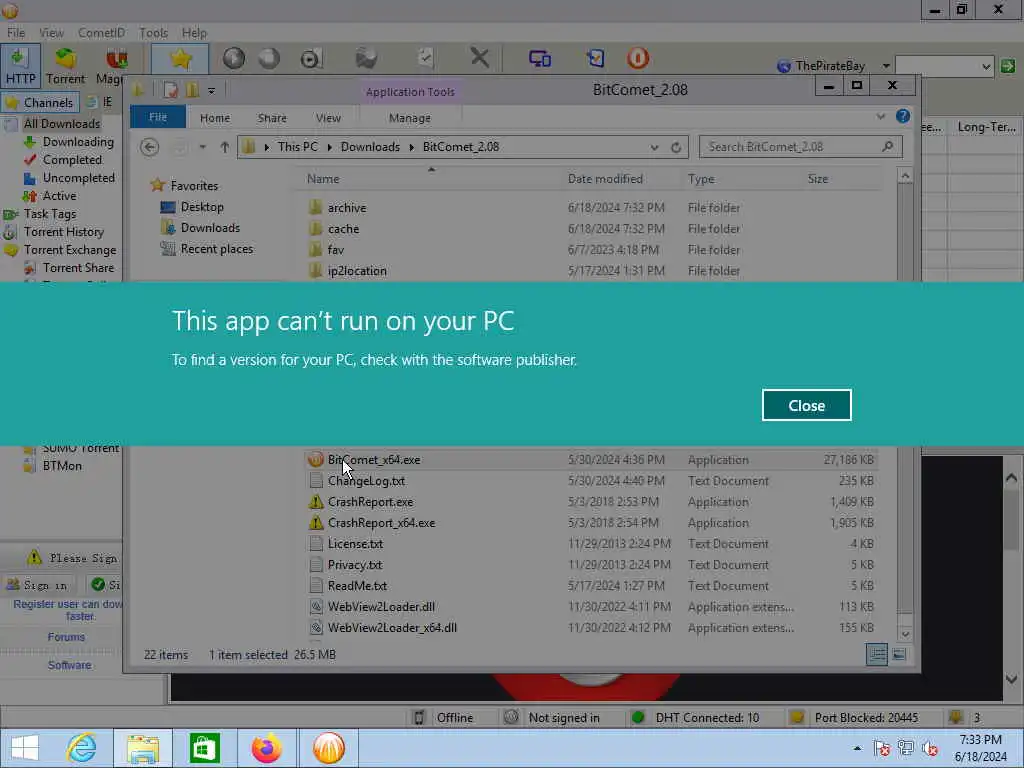
Task: Click the Explorer back navigation arrow
Action: (x=150, y=147)
